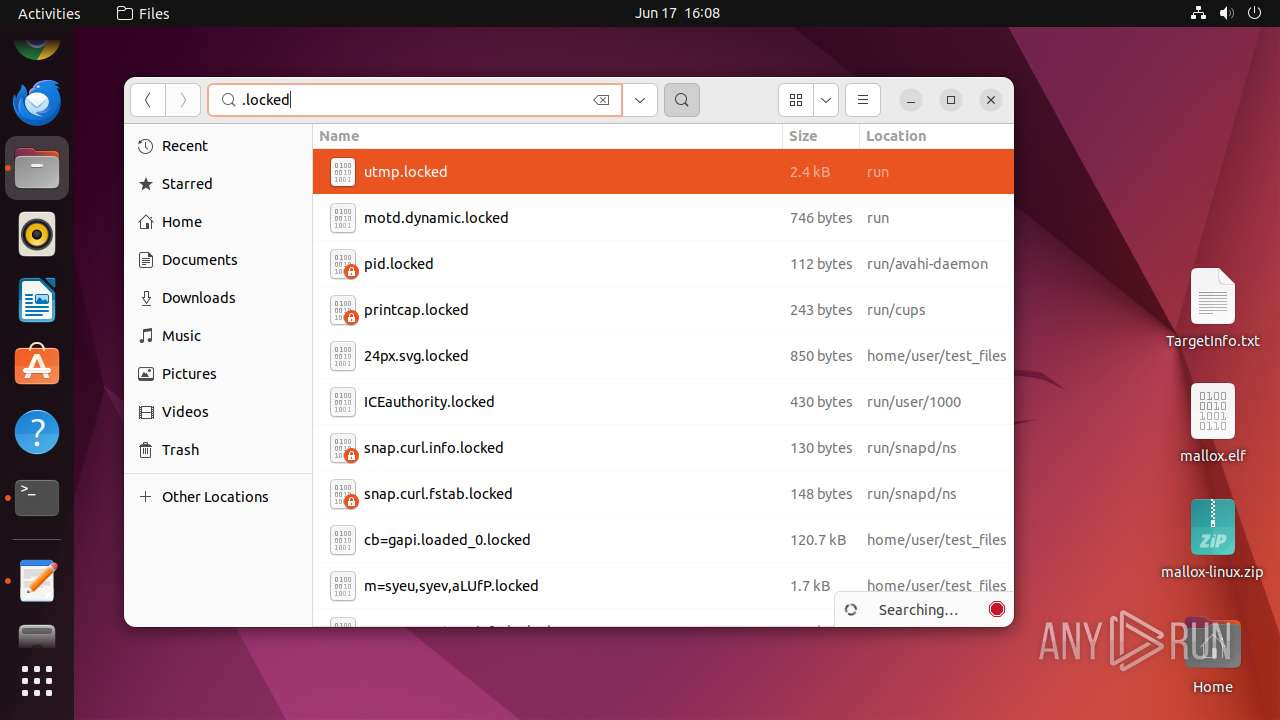
Task: Clear the .locked search text
Action: point(601,100)
